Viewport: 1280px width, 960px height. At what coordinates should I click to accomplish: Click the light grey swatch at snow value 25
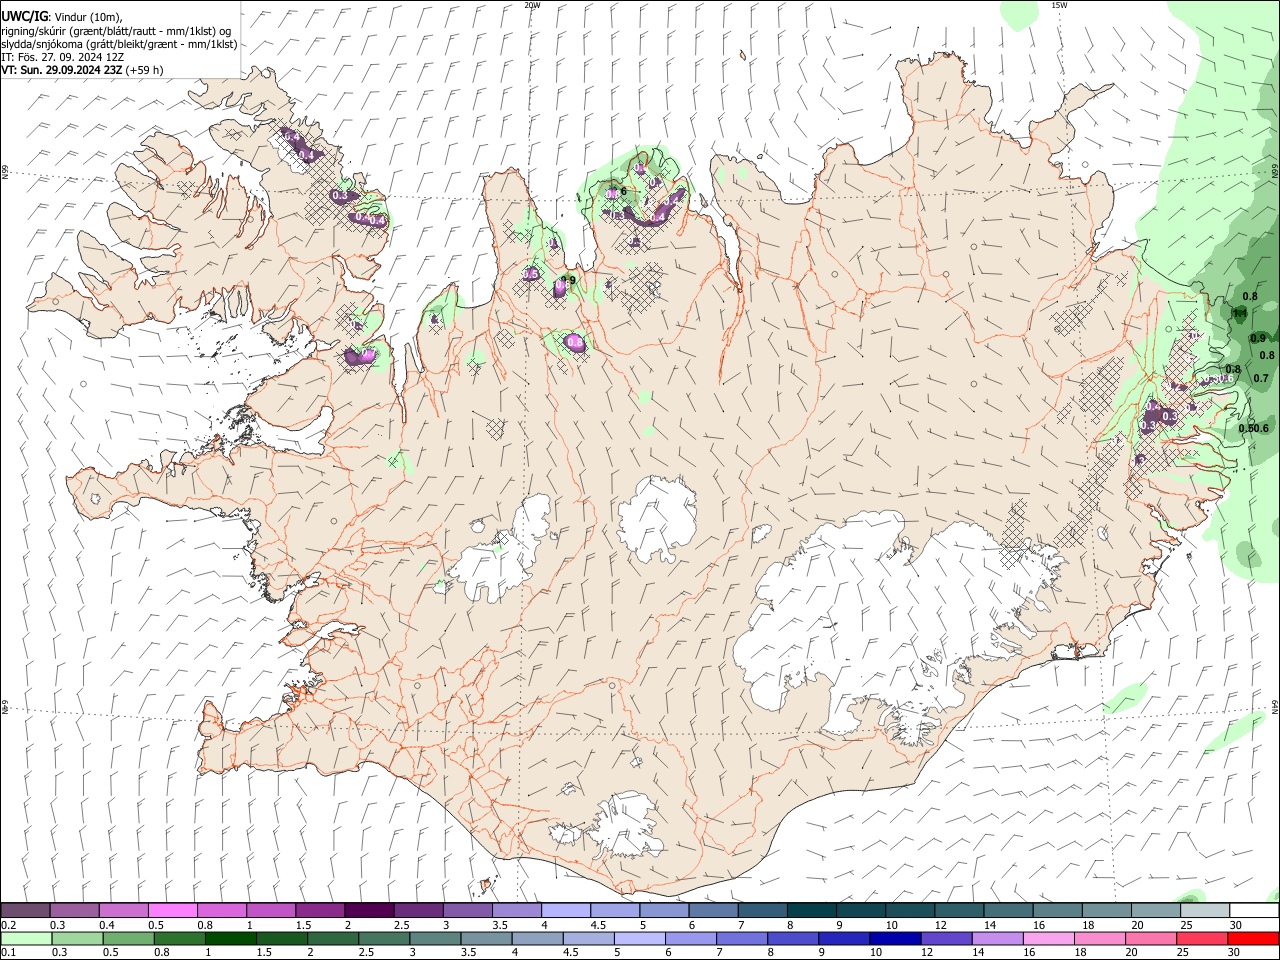(1205, 910)
